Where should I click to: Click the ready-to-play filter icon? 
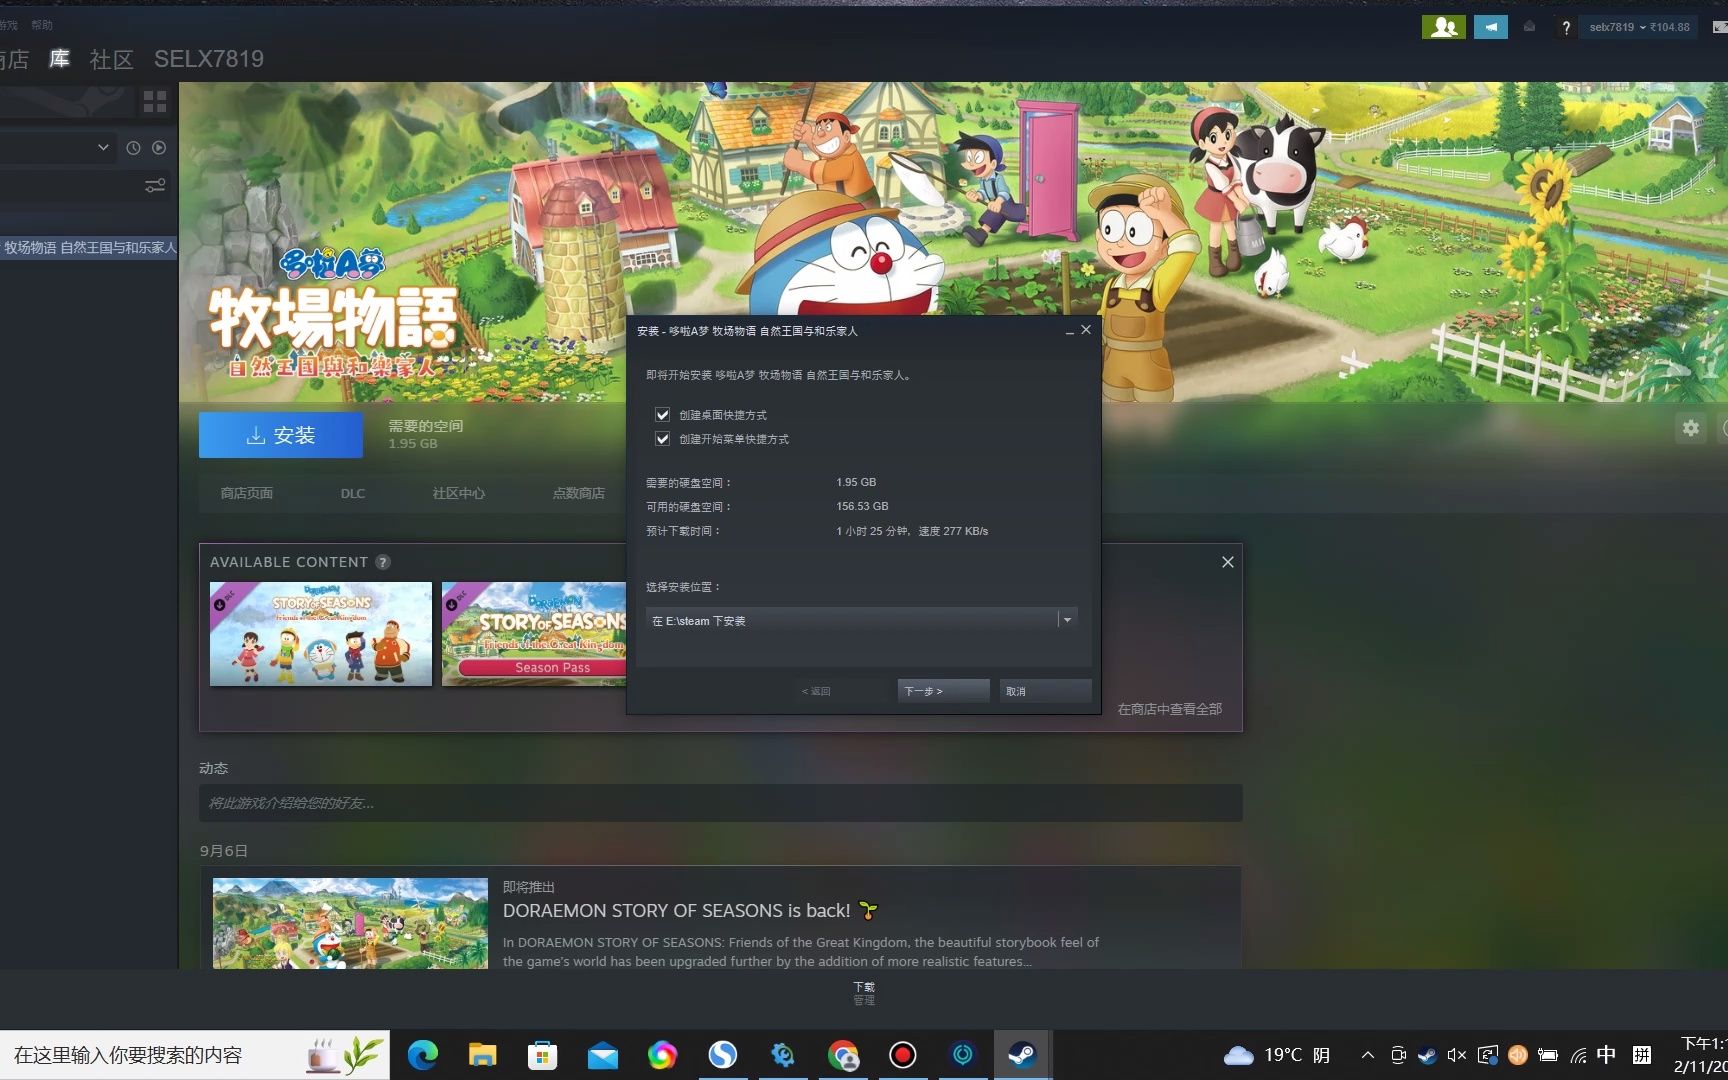(x=159, y=148)
